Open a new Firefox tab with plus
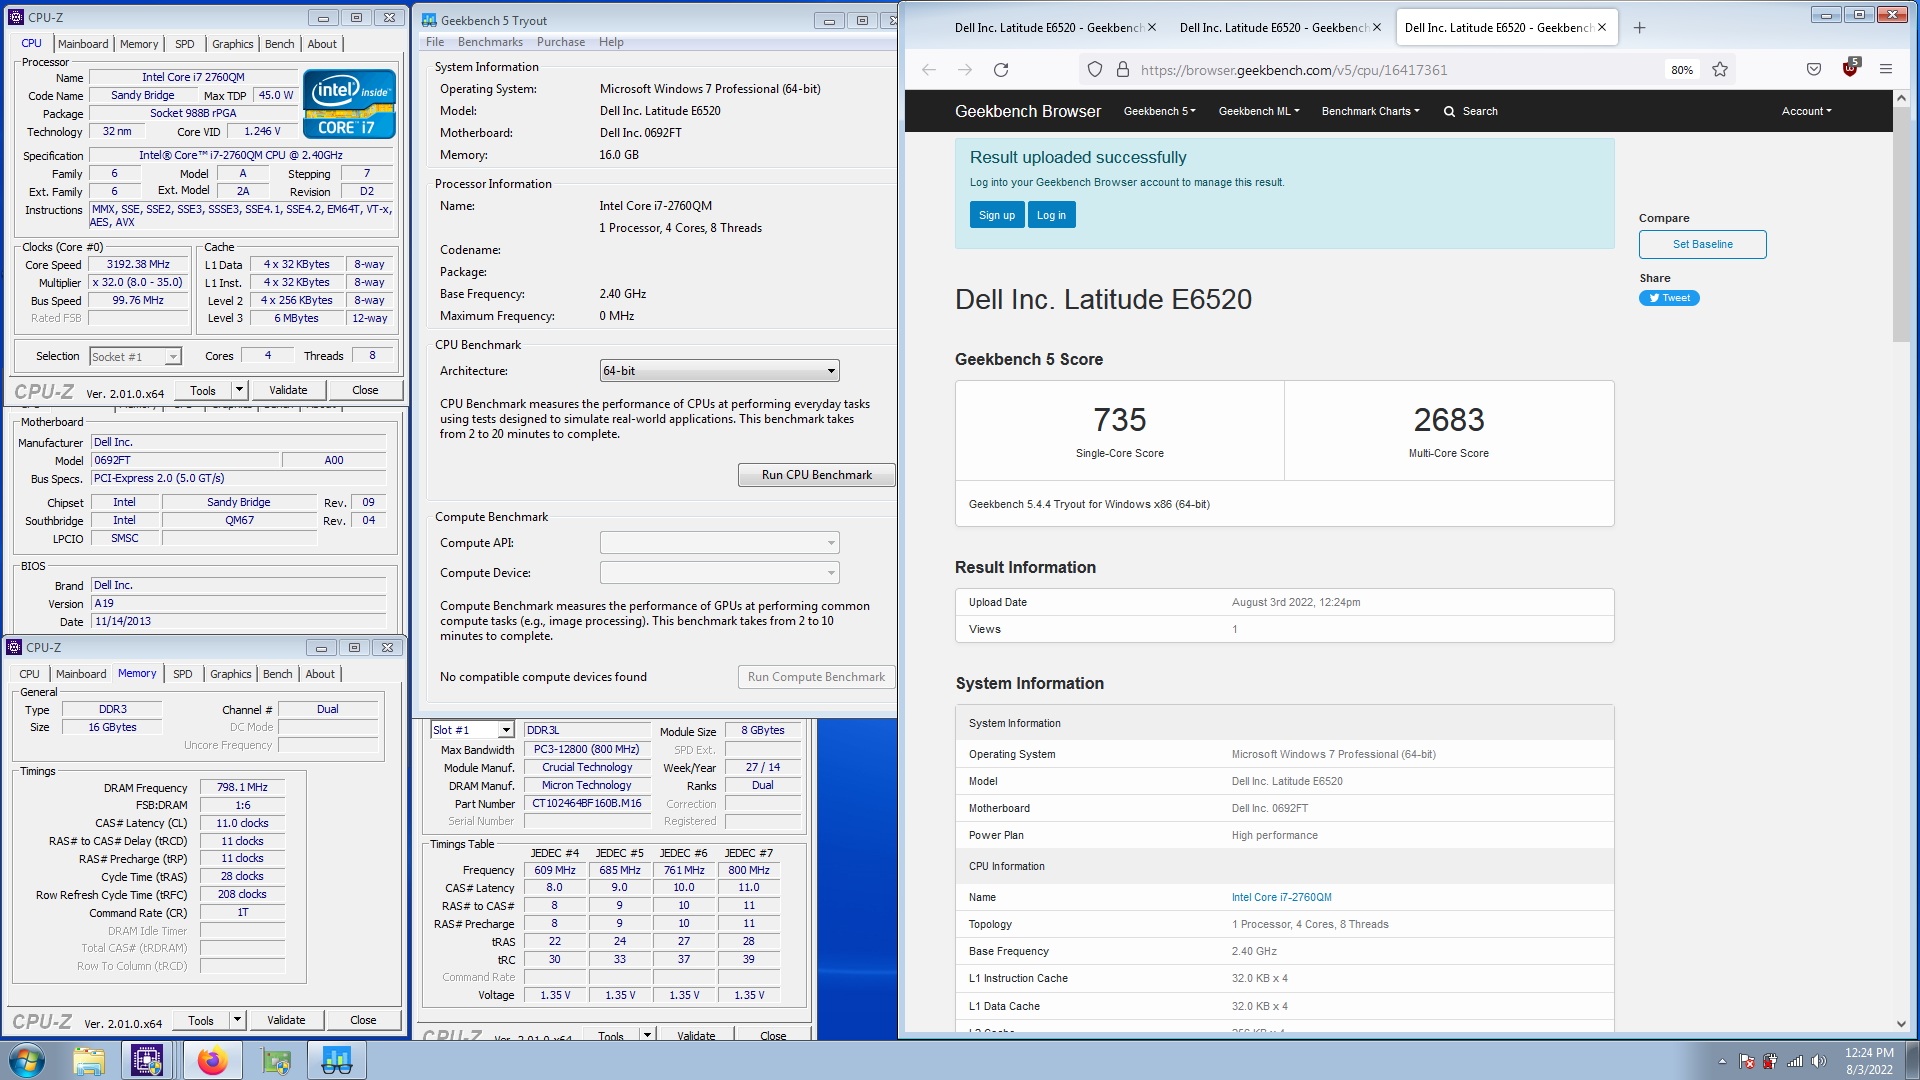This screenshot has width=1920, height=1080. (x=1639, y=28)
